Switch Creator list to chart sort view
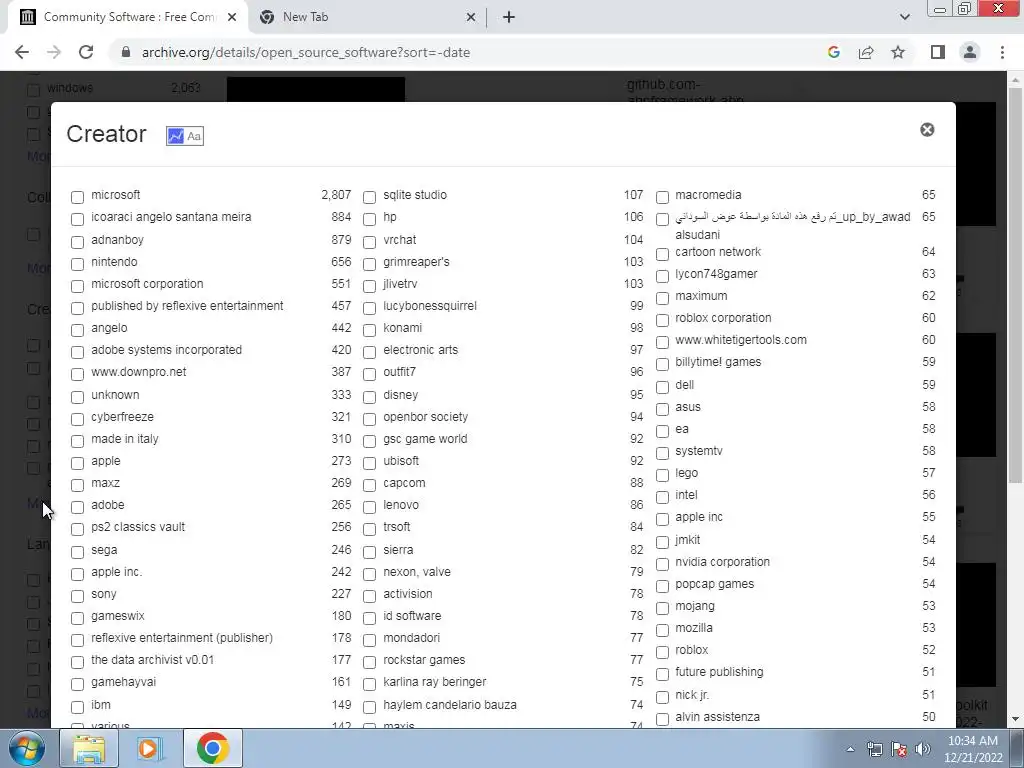Screen dimensions: 1024x768 pyautogui.click(x=176, y=136)
